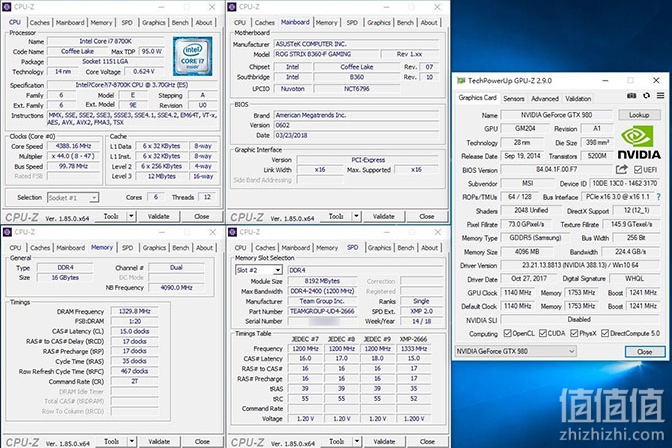This screenshot has width=672, height=448.
Task: Click the GM204 GPU value
Action: click(525, 129)
